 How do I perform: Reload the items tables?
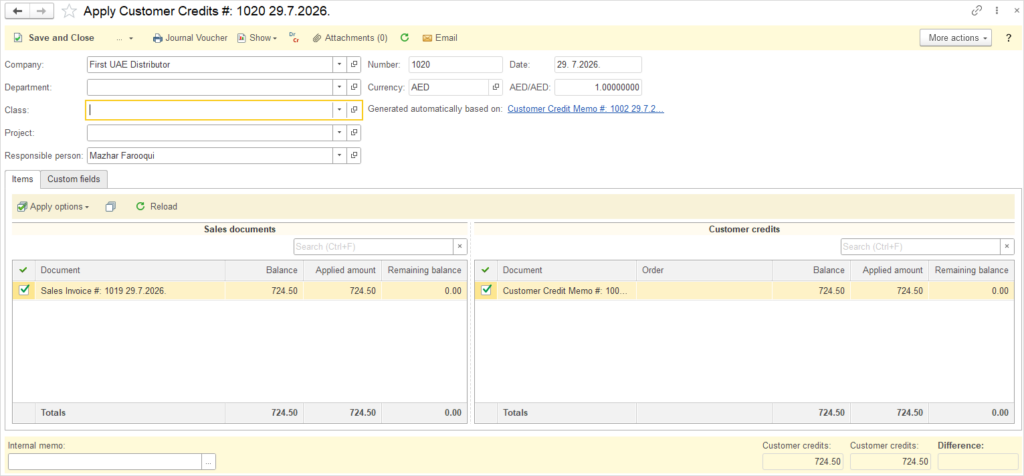click(156, 206)
